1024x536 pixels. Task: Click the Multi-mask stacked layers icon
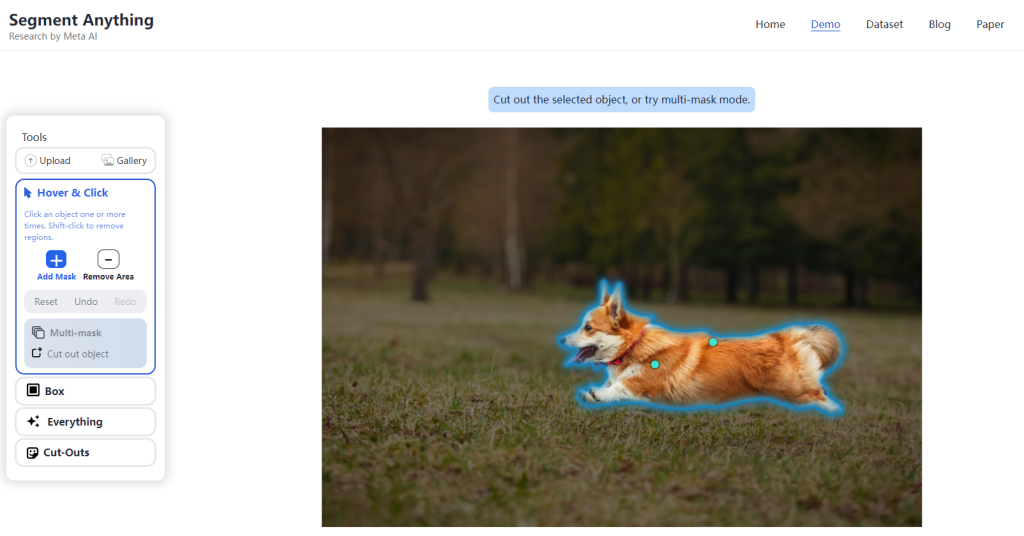tap(38, 332)
